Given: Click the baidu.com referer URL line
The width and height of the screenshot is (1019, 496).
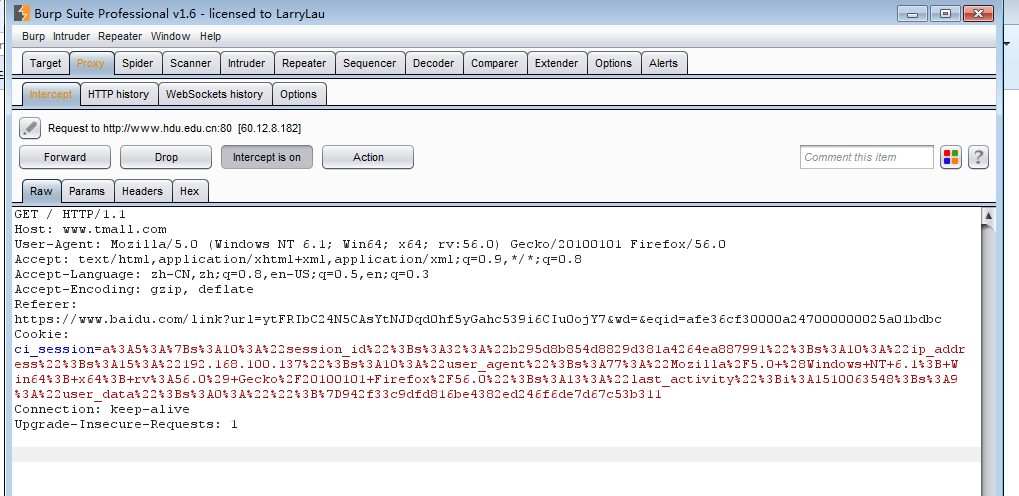Looking at the screenshot, I should 478,319.
